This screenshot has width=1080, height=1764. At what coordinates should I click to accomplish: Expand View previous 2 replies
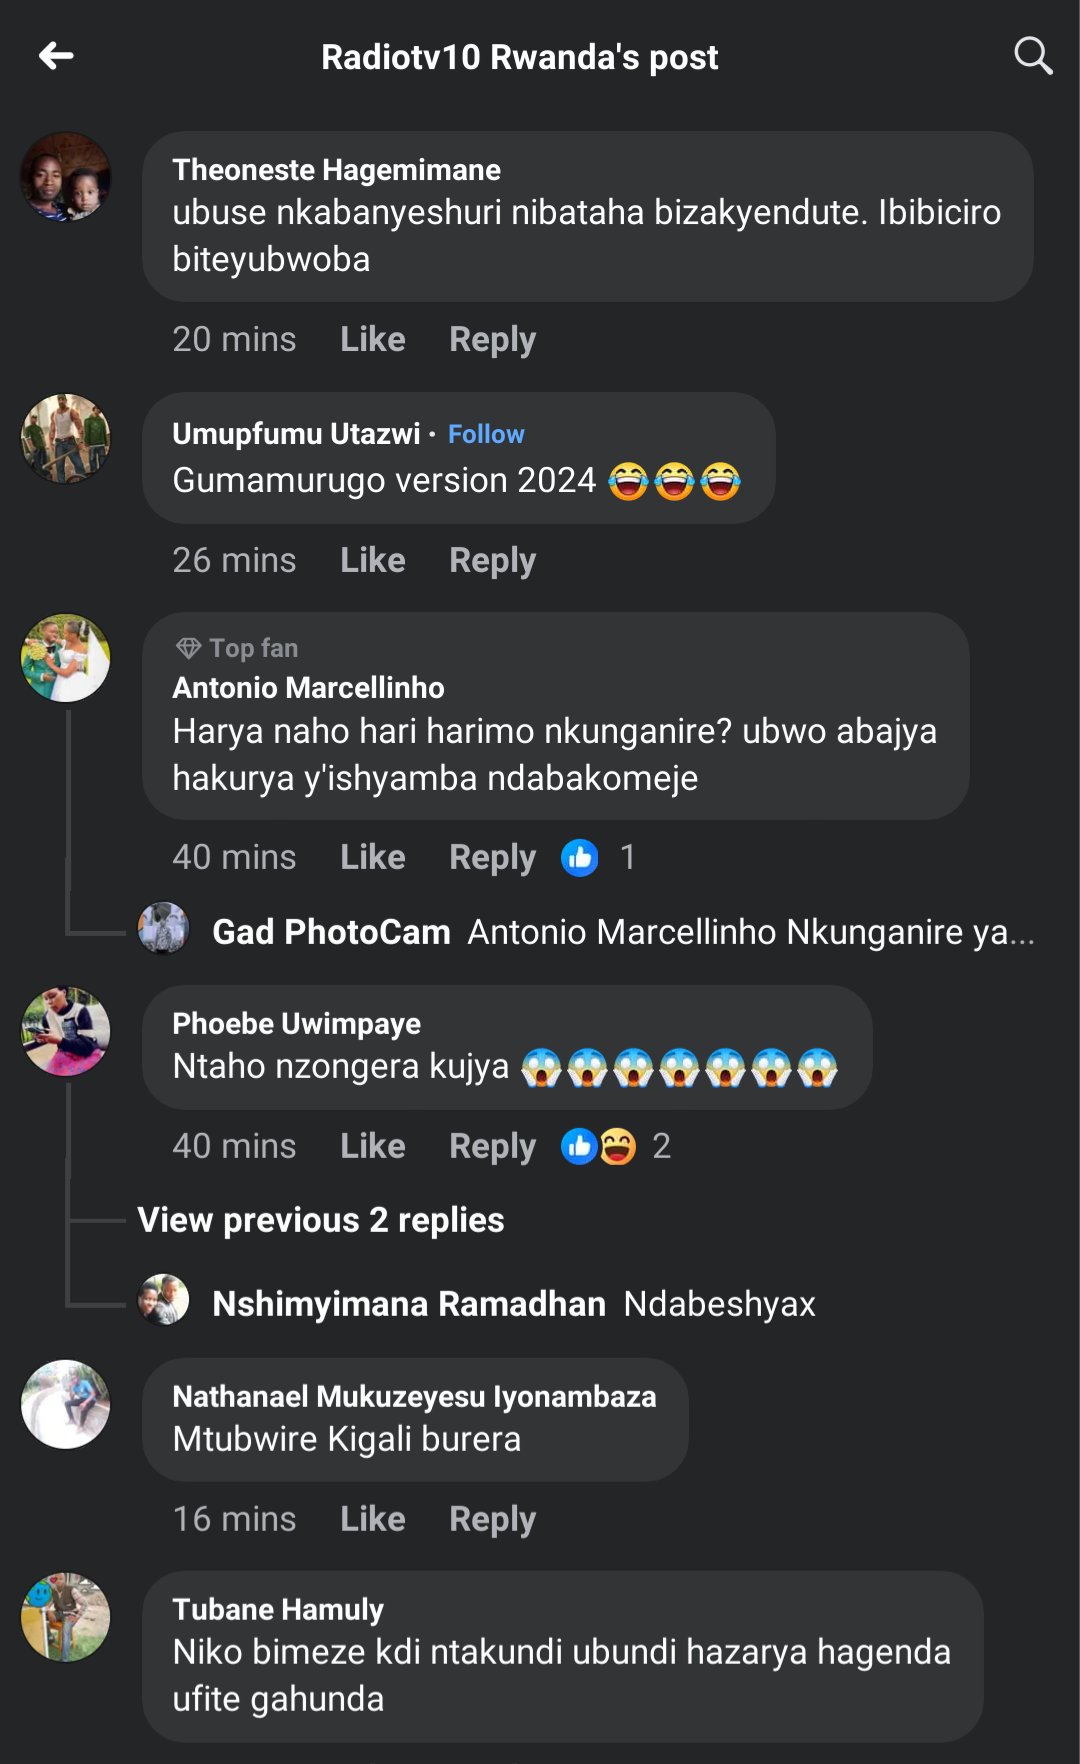pyautogui.click(x=320, y=1220)
